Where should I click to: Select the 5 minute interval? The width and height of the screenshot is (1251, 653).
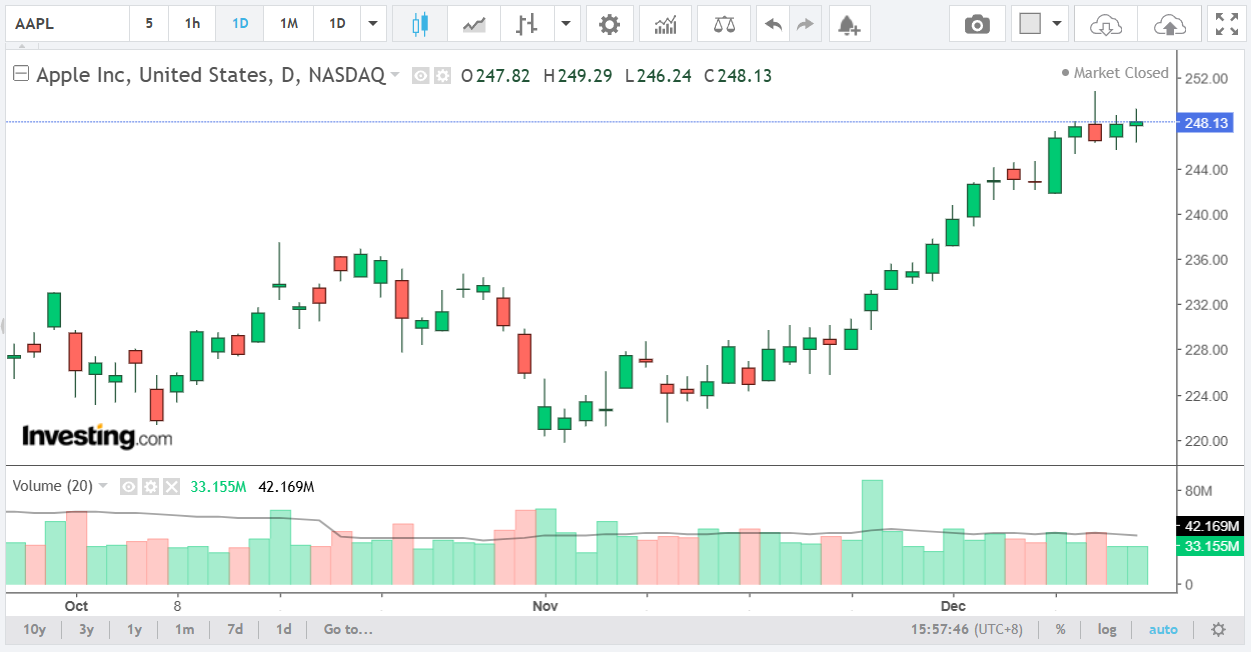pos(149,24)
